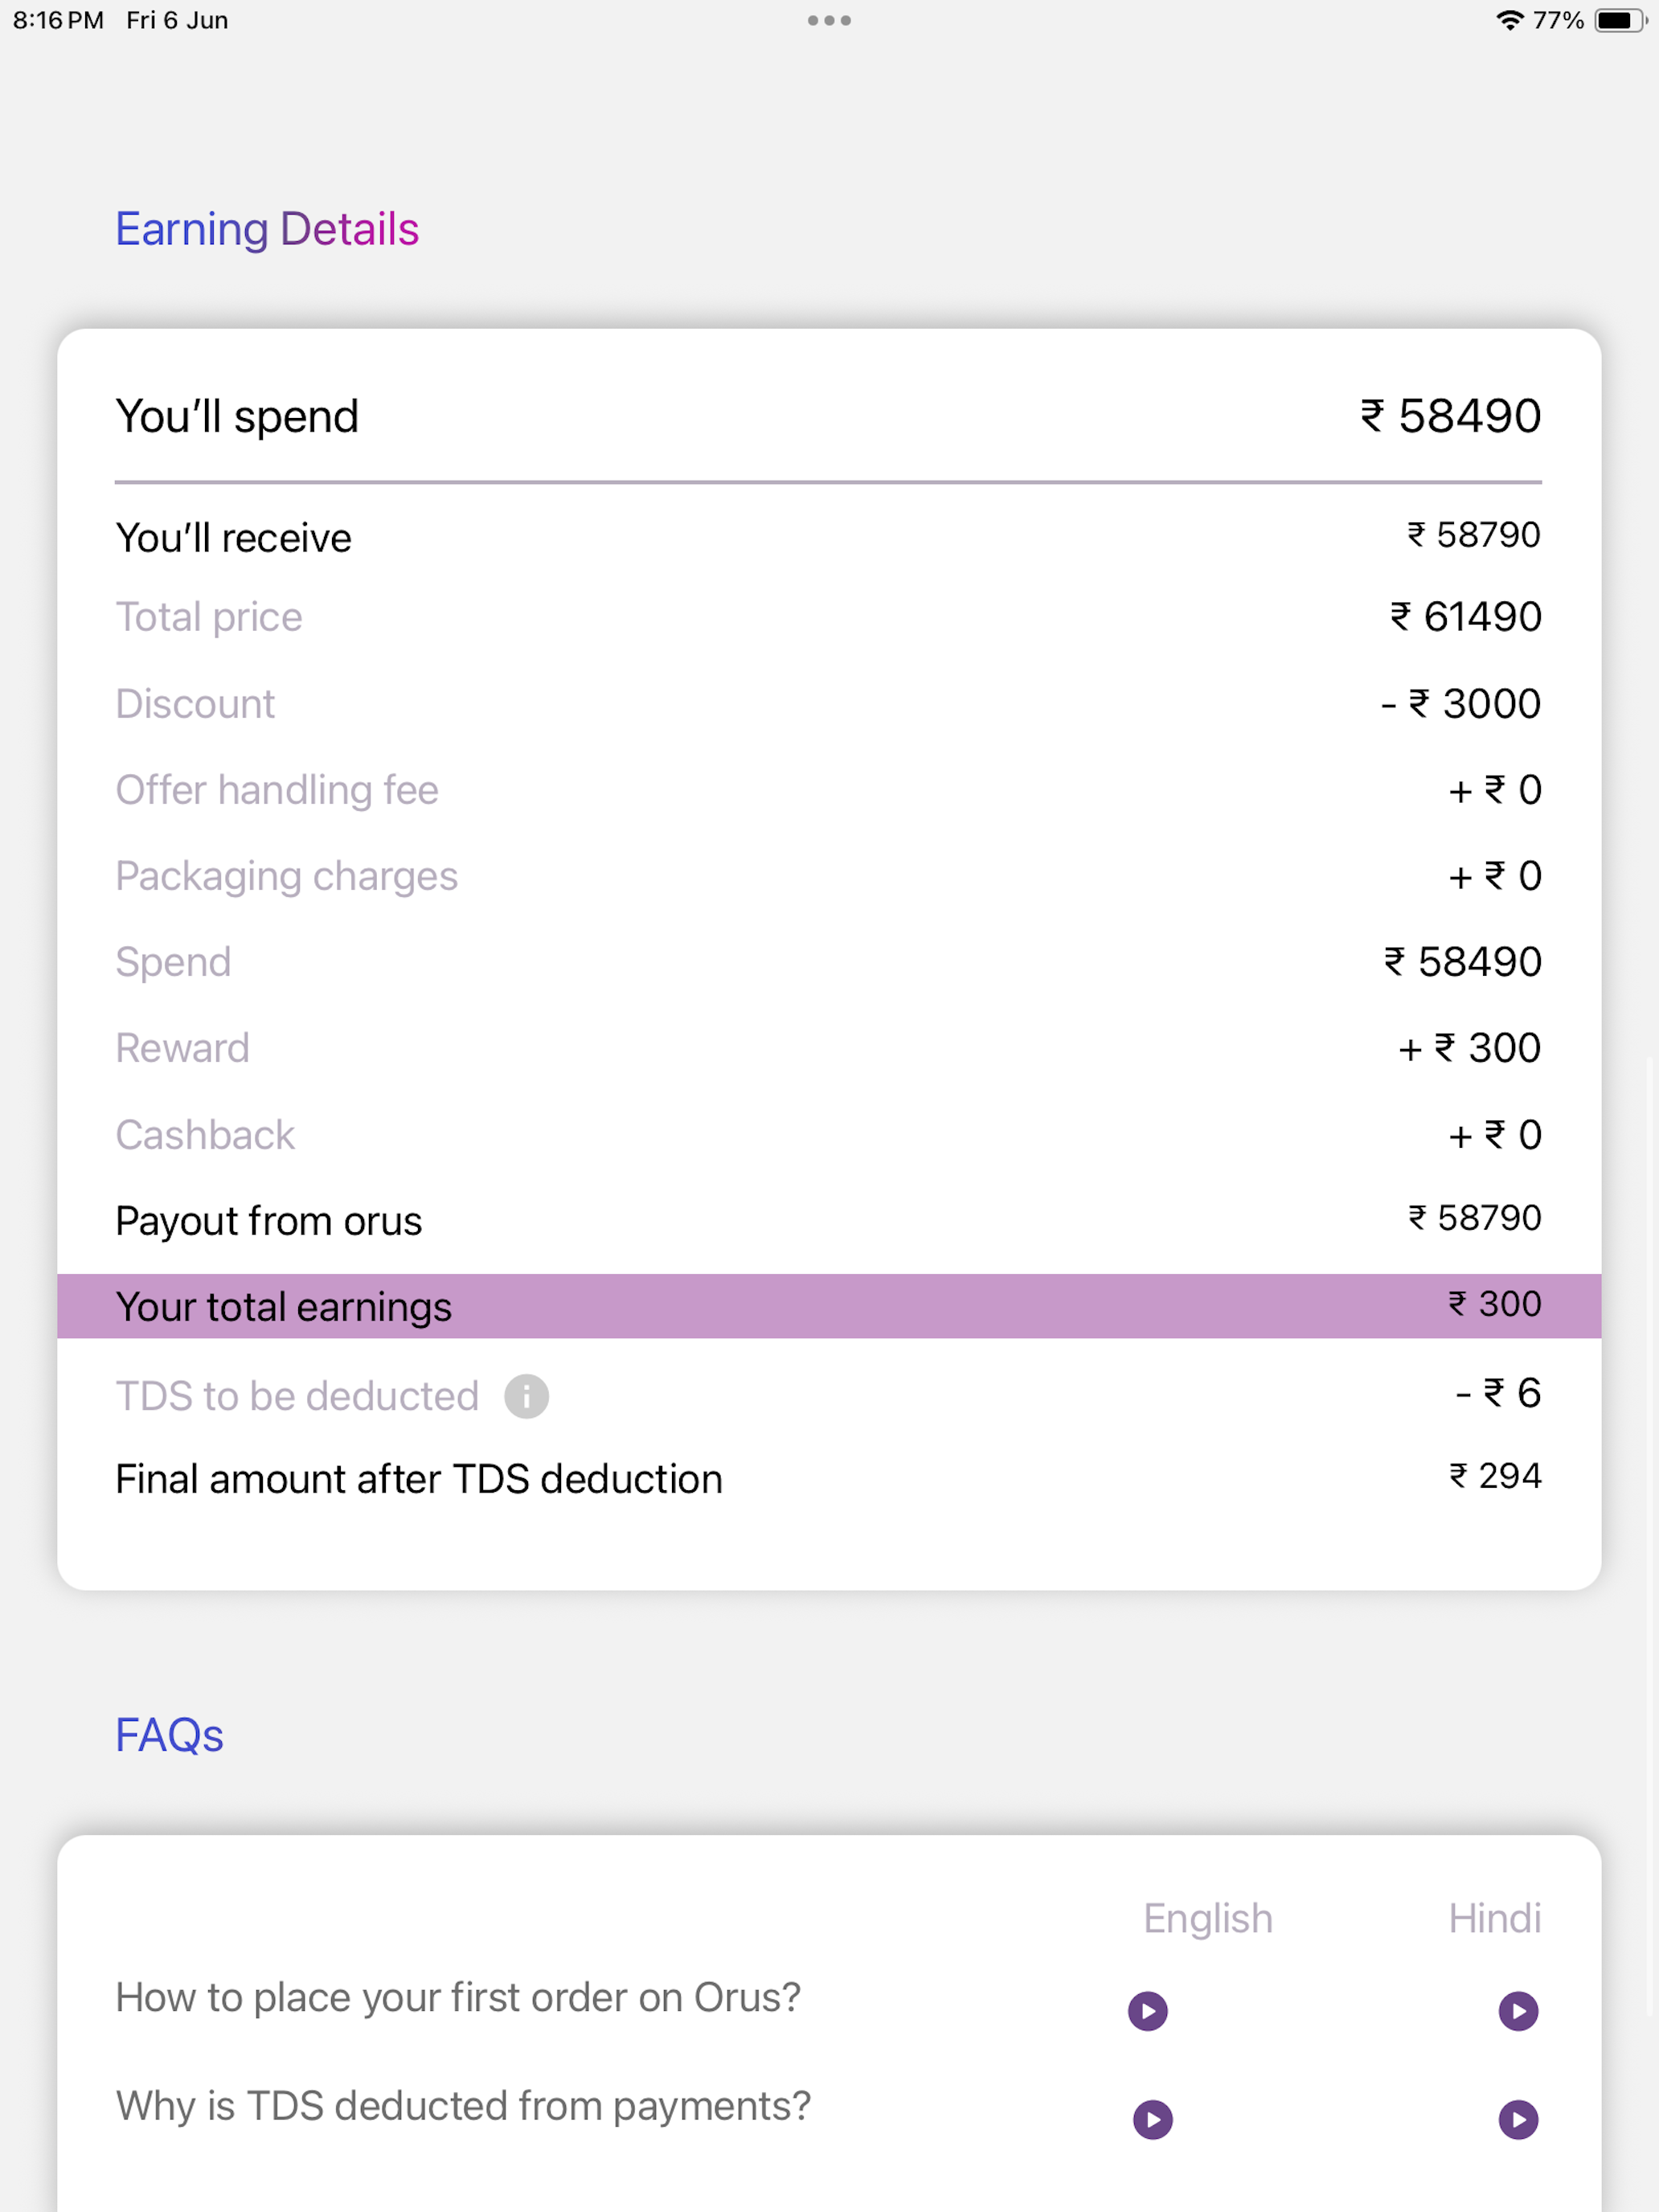Open the three-dot multitasking menu
Screen dimensions: 1659x2212
[829, 20]
